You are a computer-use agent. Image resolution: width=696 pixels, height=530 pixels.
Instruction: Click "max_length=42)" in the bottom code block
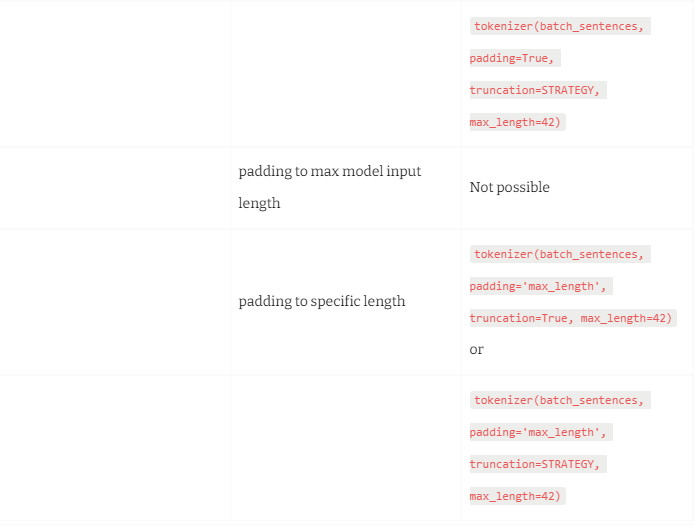pyautogui.click(x=516, y=496)
